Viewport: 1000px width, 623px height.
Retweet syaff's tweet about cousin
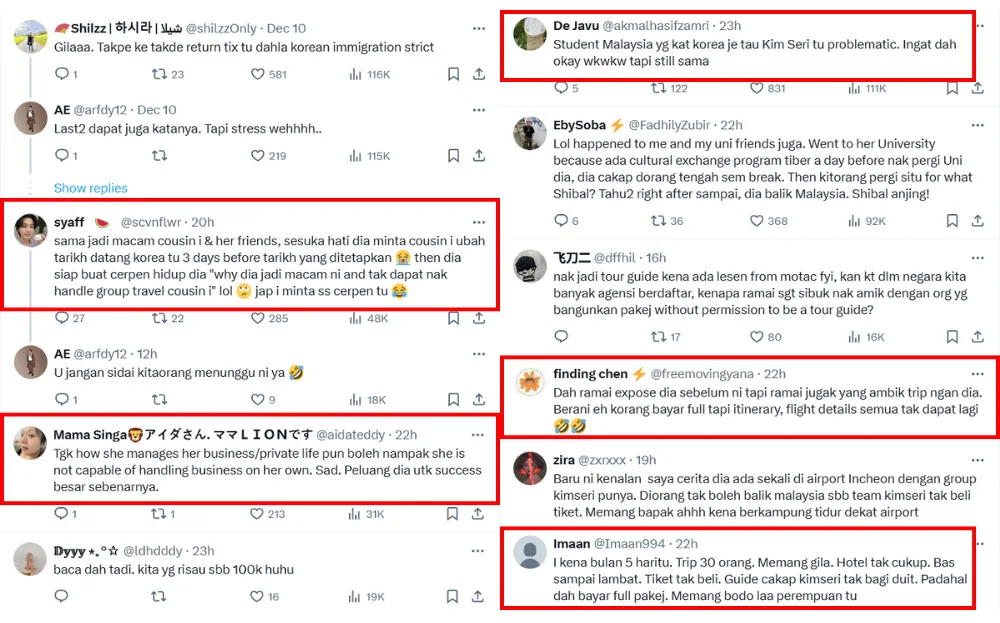[159, 318]
